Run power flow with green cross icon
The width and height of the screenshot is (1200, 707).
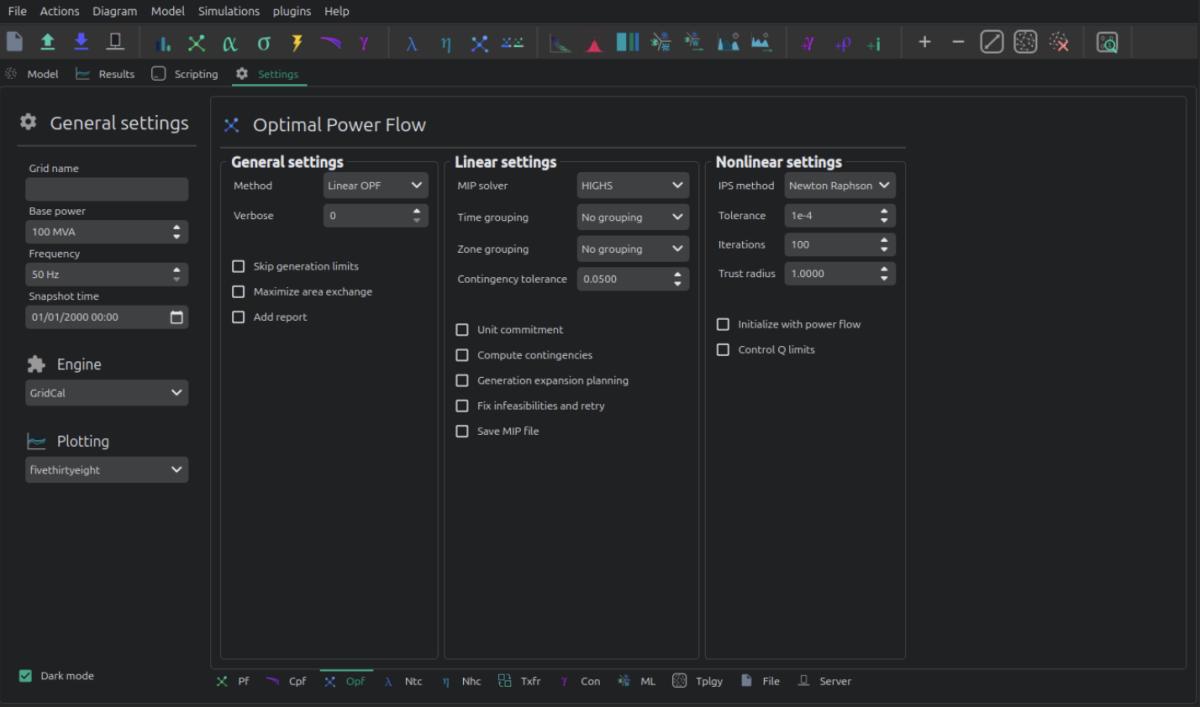(196, 43)
